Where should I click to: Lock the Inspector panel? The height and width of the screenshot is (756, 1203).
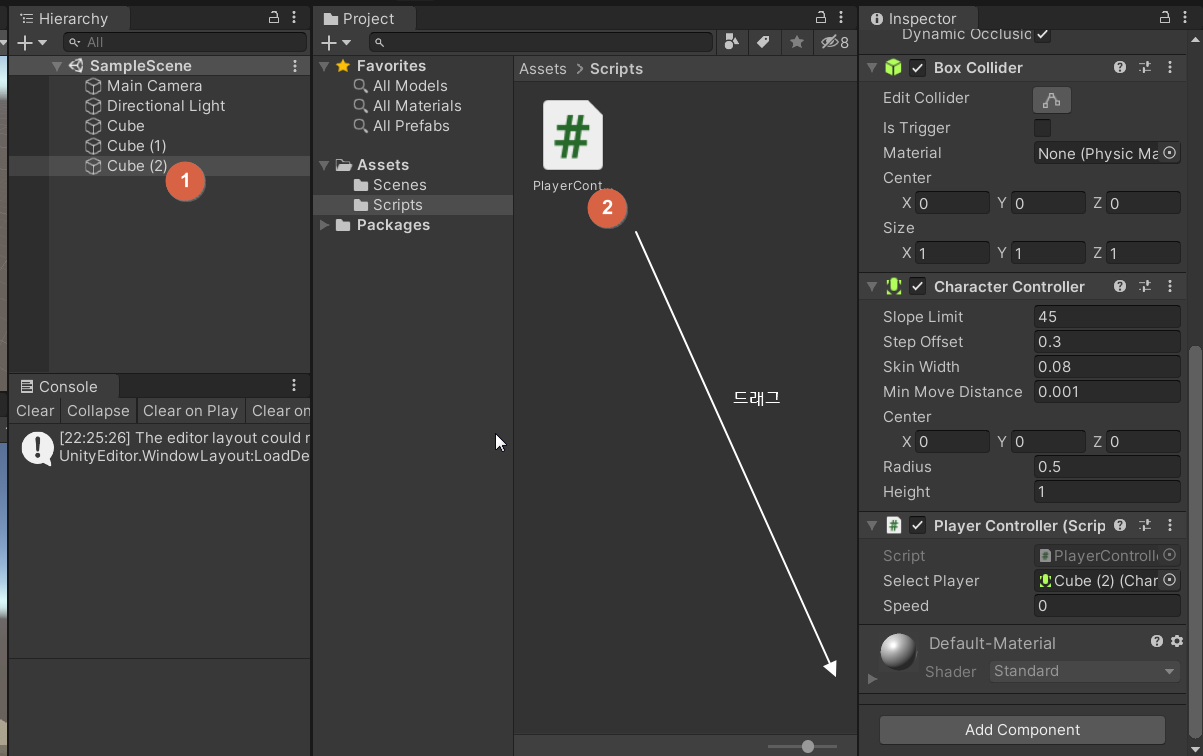1165,18
